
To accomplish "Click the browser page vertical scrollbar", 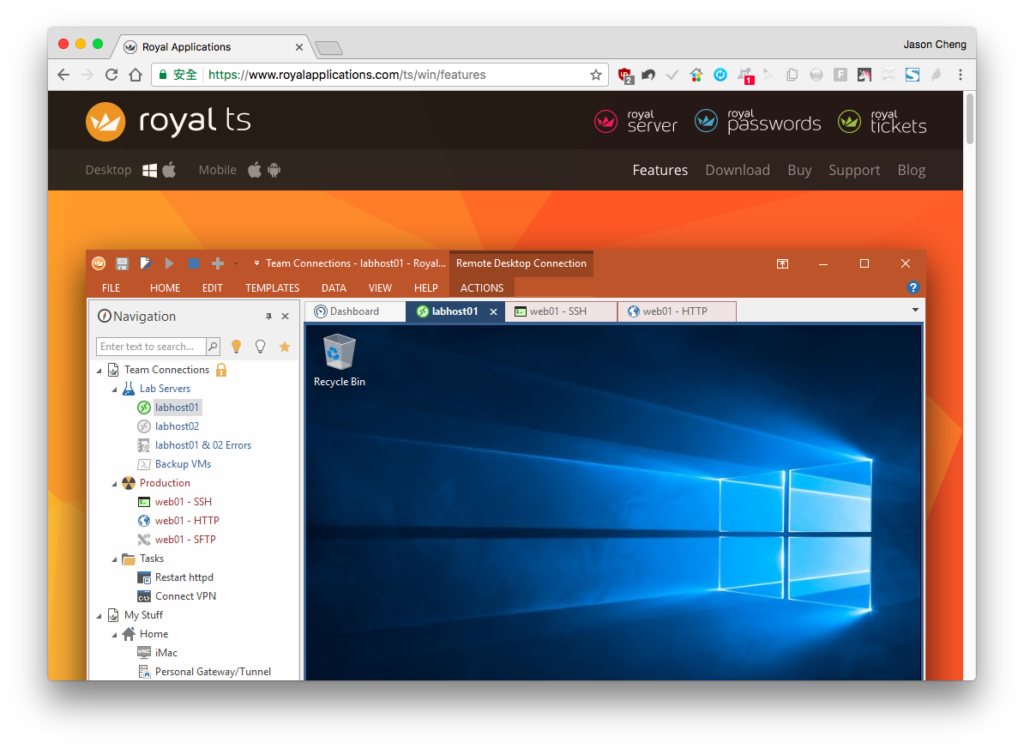I will (x=970, y=119).
